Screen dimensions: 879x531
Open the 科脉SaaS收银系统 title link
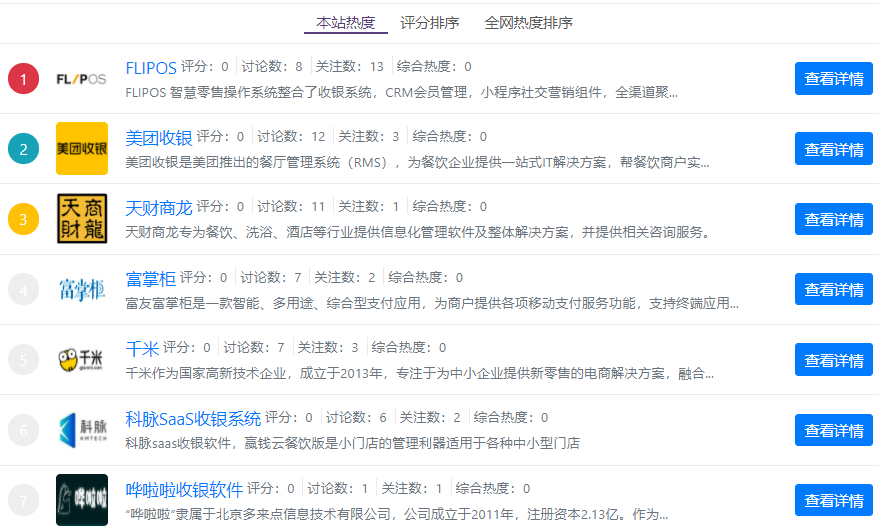pos(193,419)
